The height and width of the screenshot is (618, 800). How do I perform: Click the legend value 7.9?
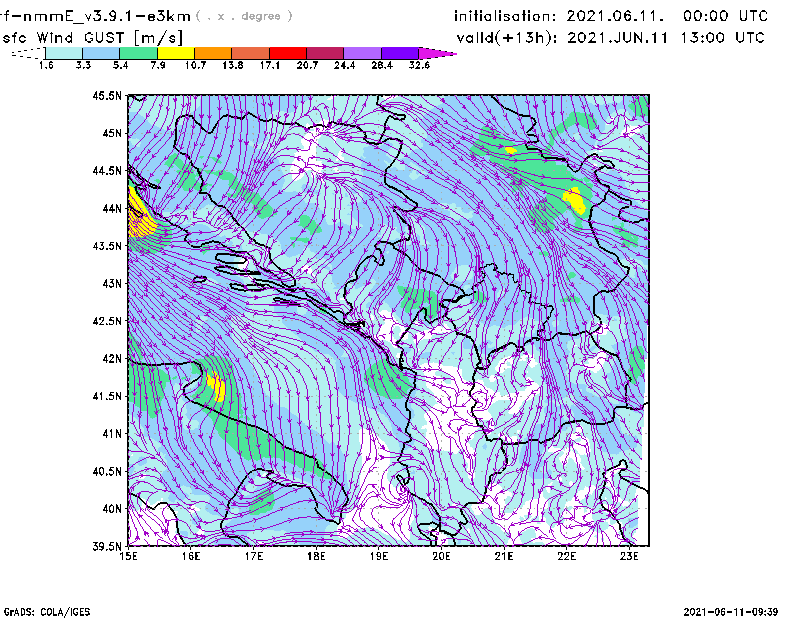pyautogui.click(x=158, y=65)
